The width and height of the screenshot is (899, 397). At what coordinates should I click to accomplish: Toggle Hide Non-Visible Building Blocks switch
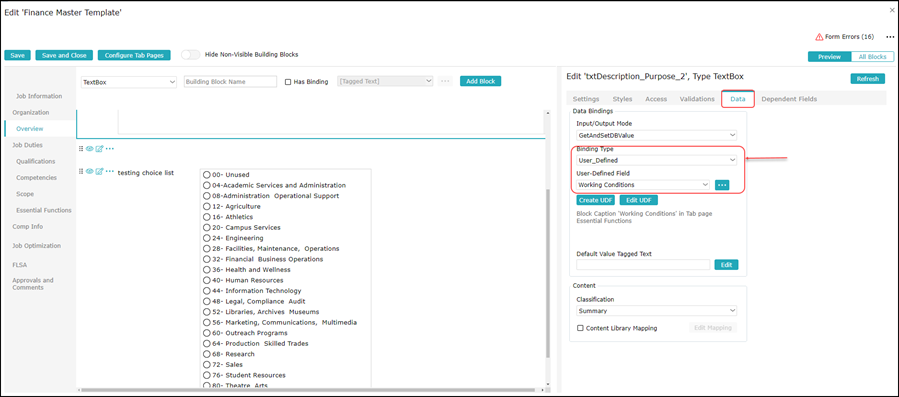click(191, 55)
